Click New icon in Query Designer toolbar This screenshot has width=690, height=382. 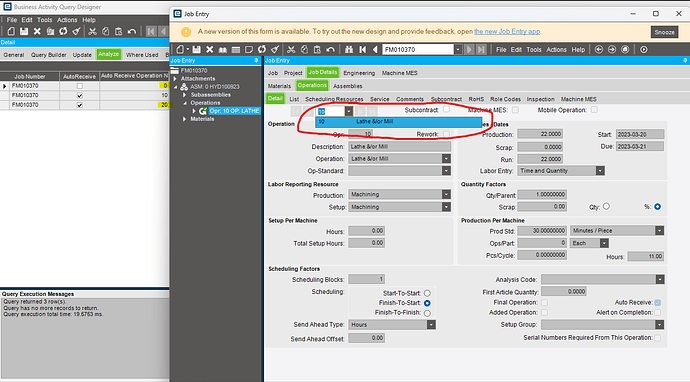11,31
